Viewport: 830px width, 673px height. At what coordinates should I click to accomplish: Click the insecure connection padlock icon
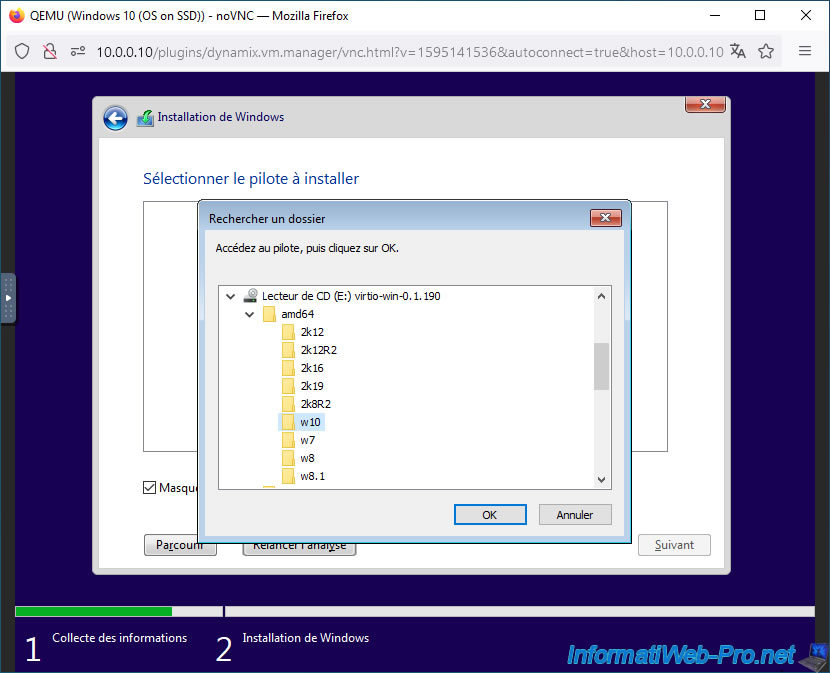[50, 51]
